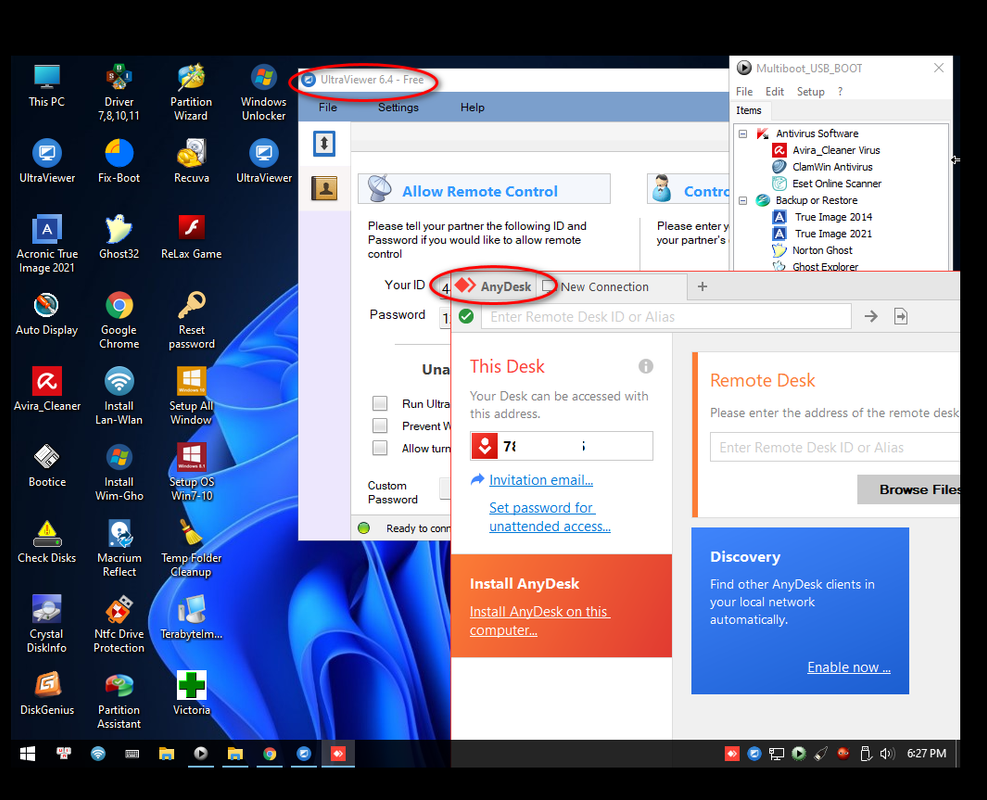This screenshot has height=800, width=987.
Task: Click the AnyDesk green checkmark status icon
Action: pos(466,316)
